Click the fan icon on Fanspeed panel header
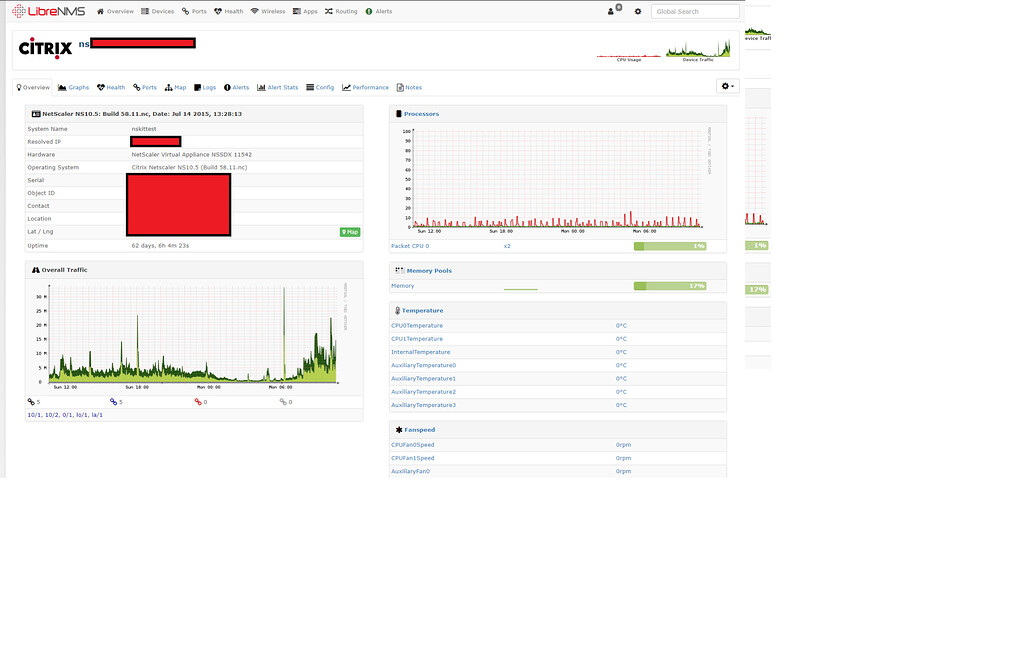The height and width of the screenshot is (662, 1024). pos(397,429)
